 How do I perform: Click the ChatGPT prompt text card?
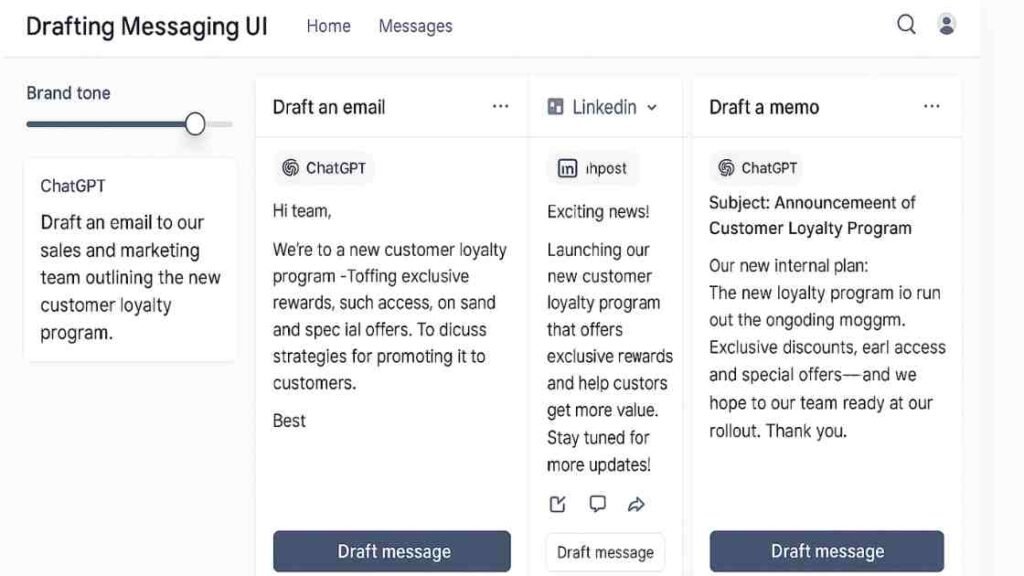[130, 260]
